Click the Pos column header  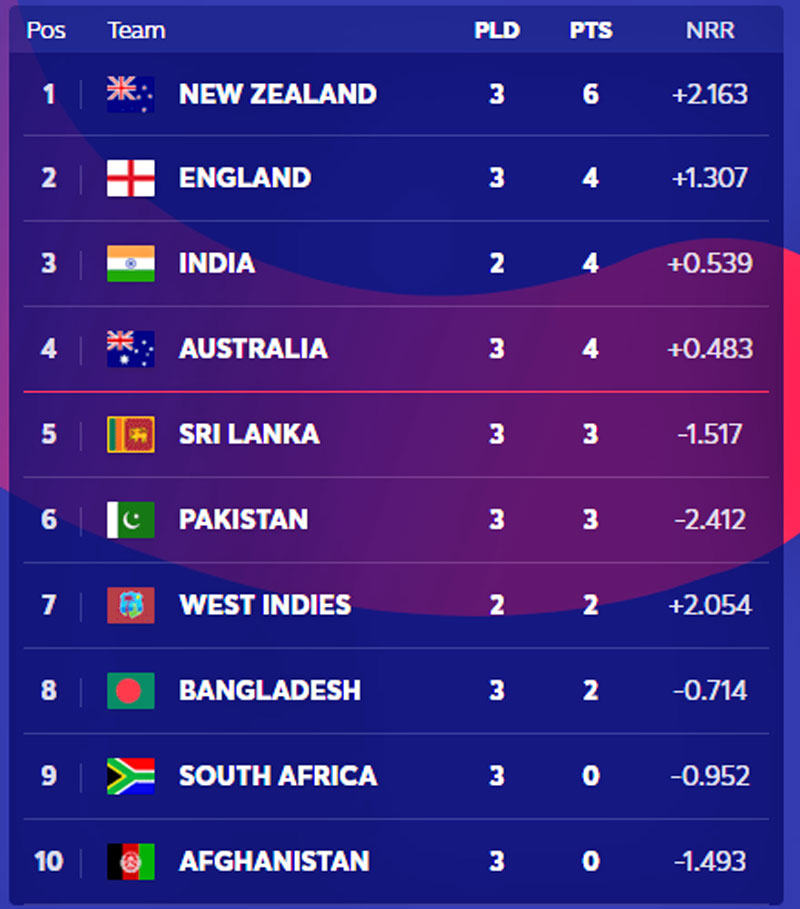(46, 30)
